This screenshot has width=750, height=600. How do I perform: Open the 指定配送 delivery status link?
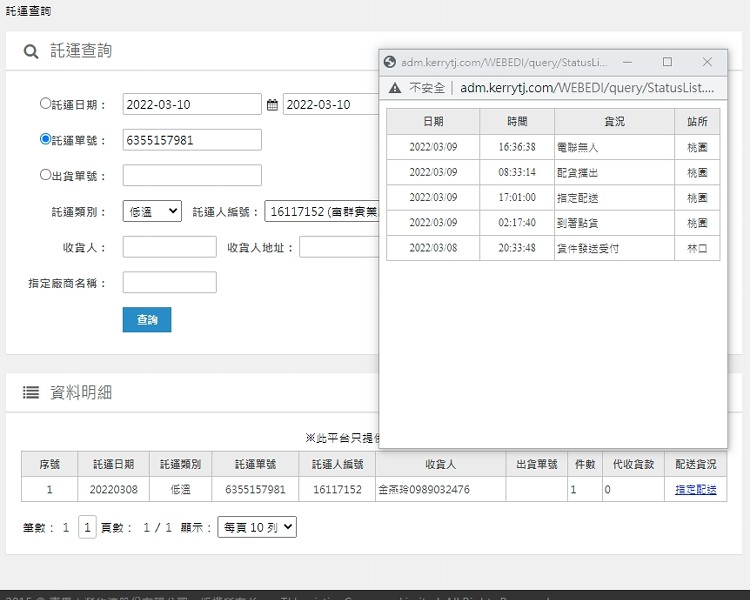[x=695, y=489]
